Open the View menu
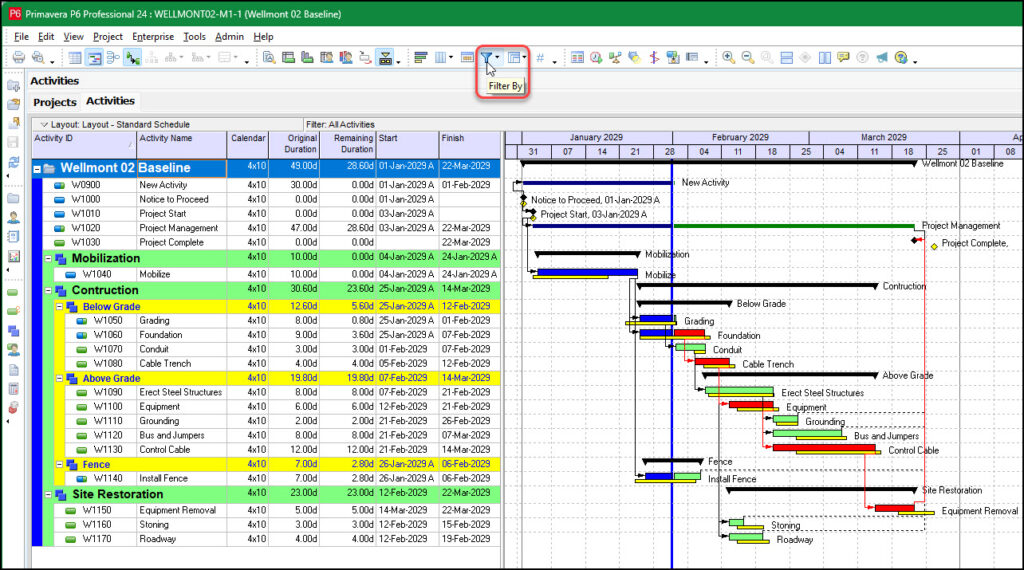 pos(73,37)
